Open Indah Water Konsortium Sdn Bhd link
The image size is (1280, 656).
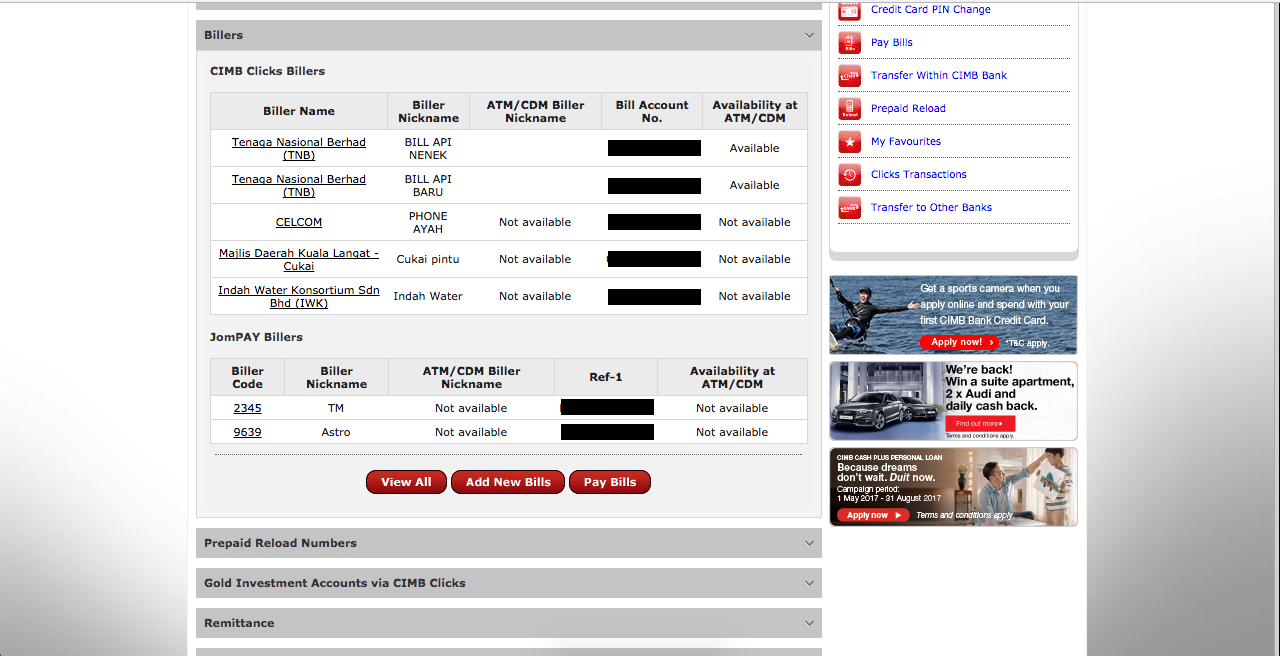coord(299,296)
